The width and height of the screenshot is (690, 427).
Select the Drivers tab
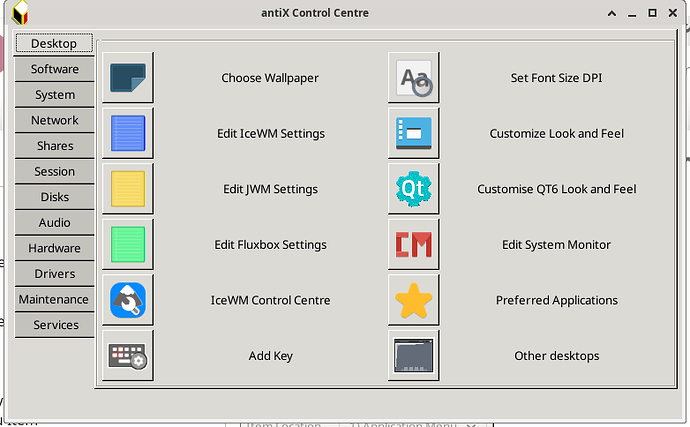click(x=54, y=273)
